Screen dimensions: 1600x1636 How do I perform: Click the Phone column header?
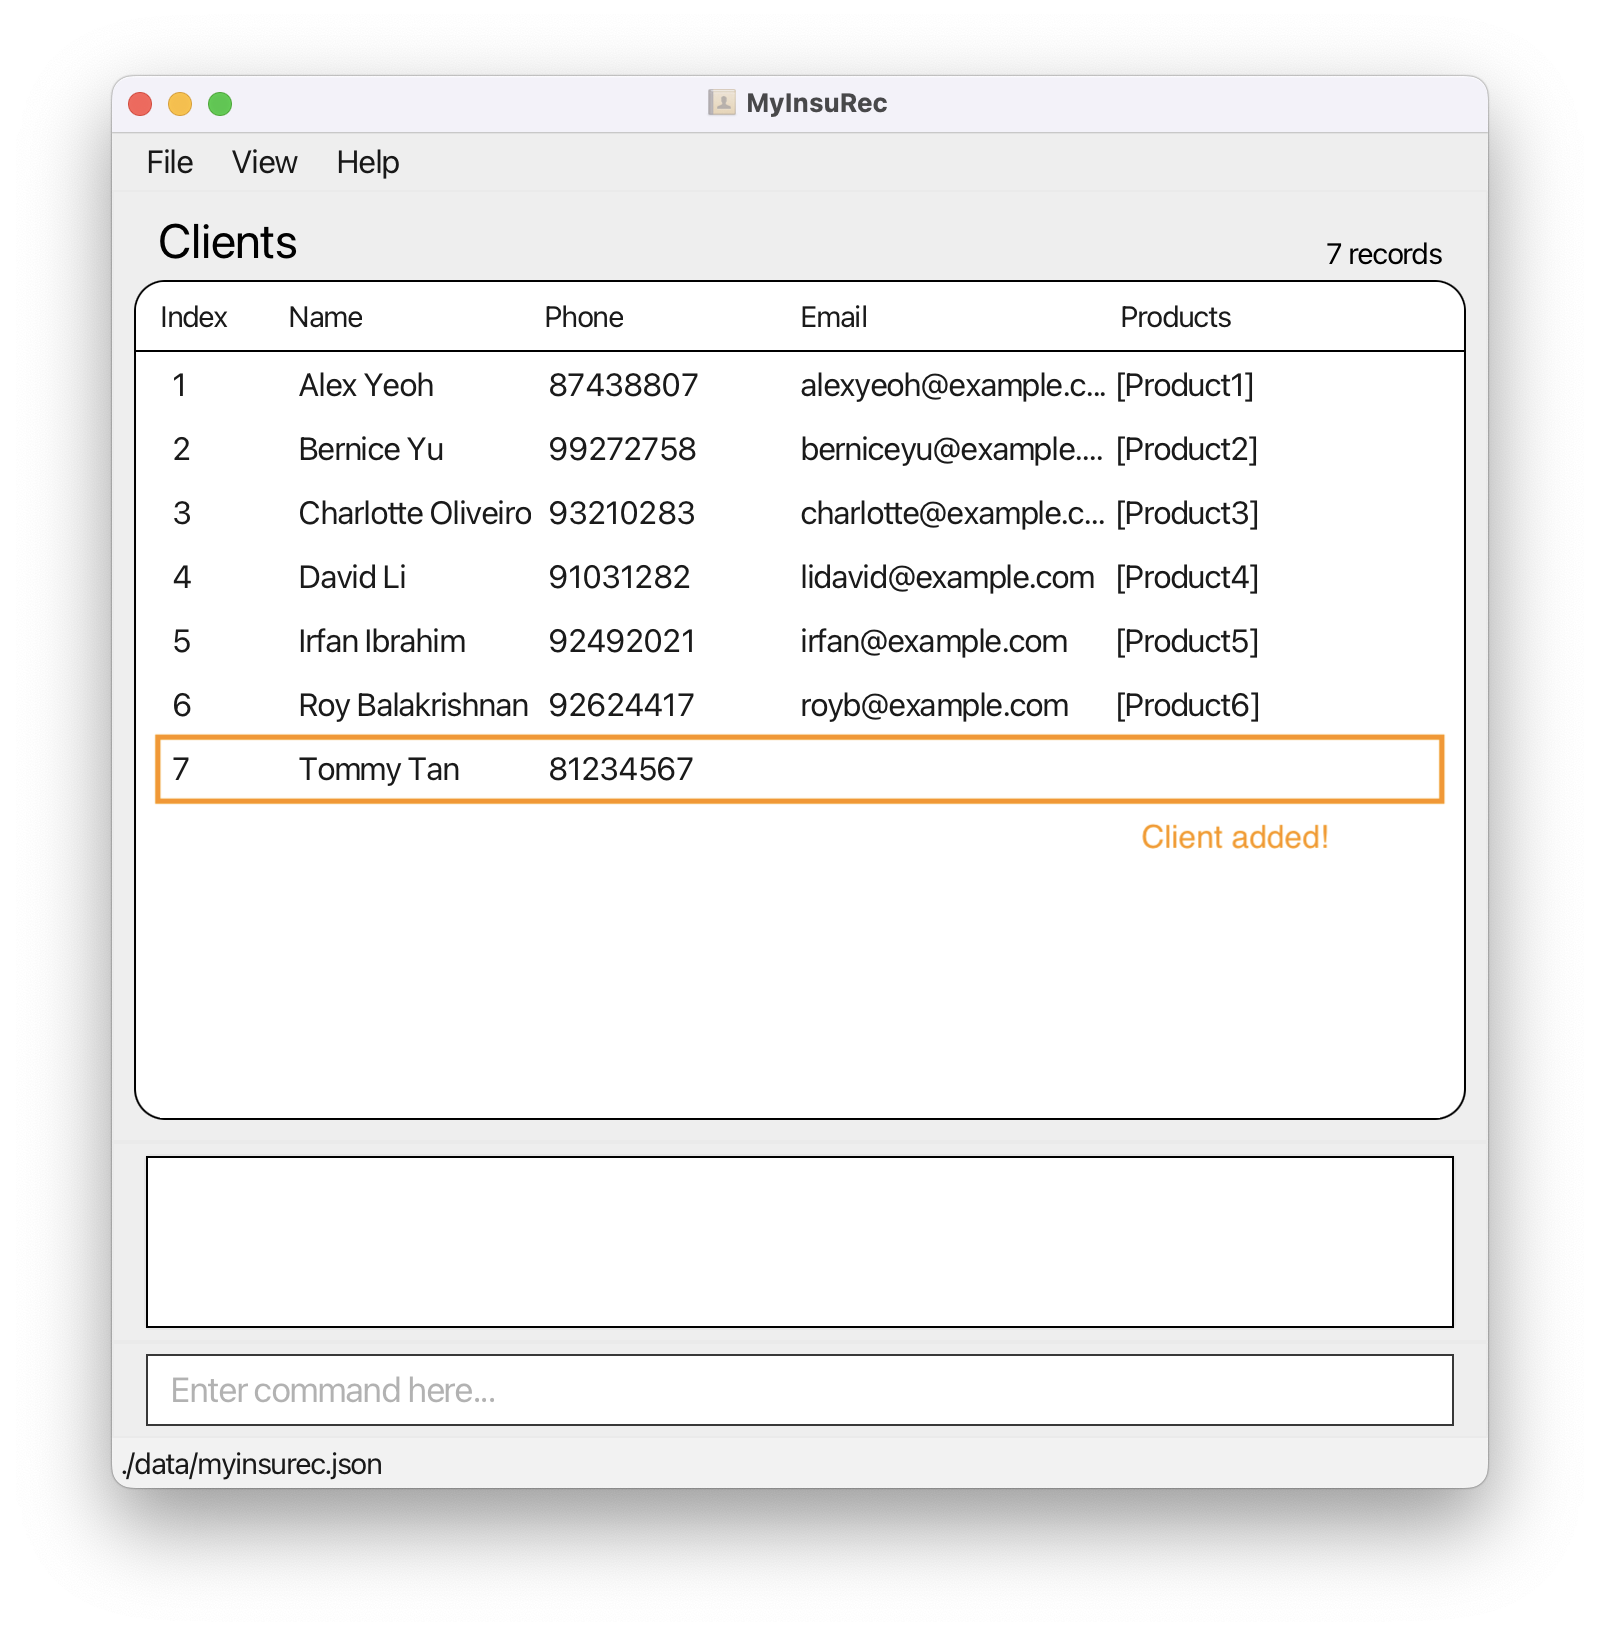(x=584, y=317)
